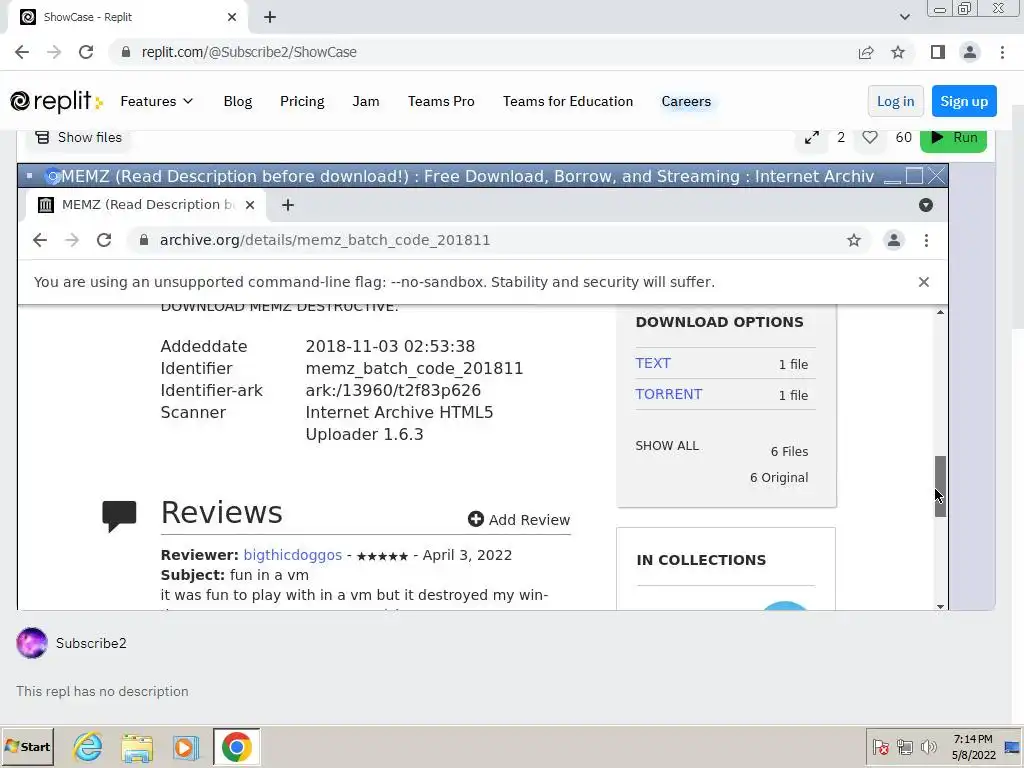Open the Careers nav link

click(x=686, y=101)
